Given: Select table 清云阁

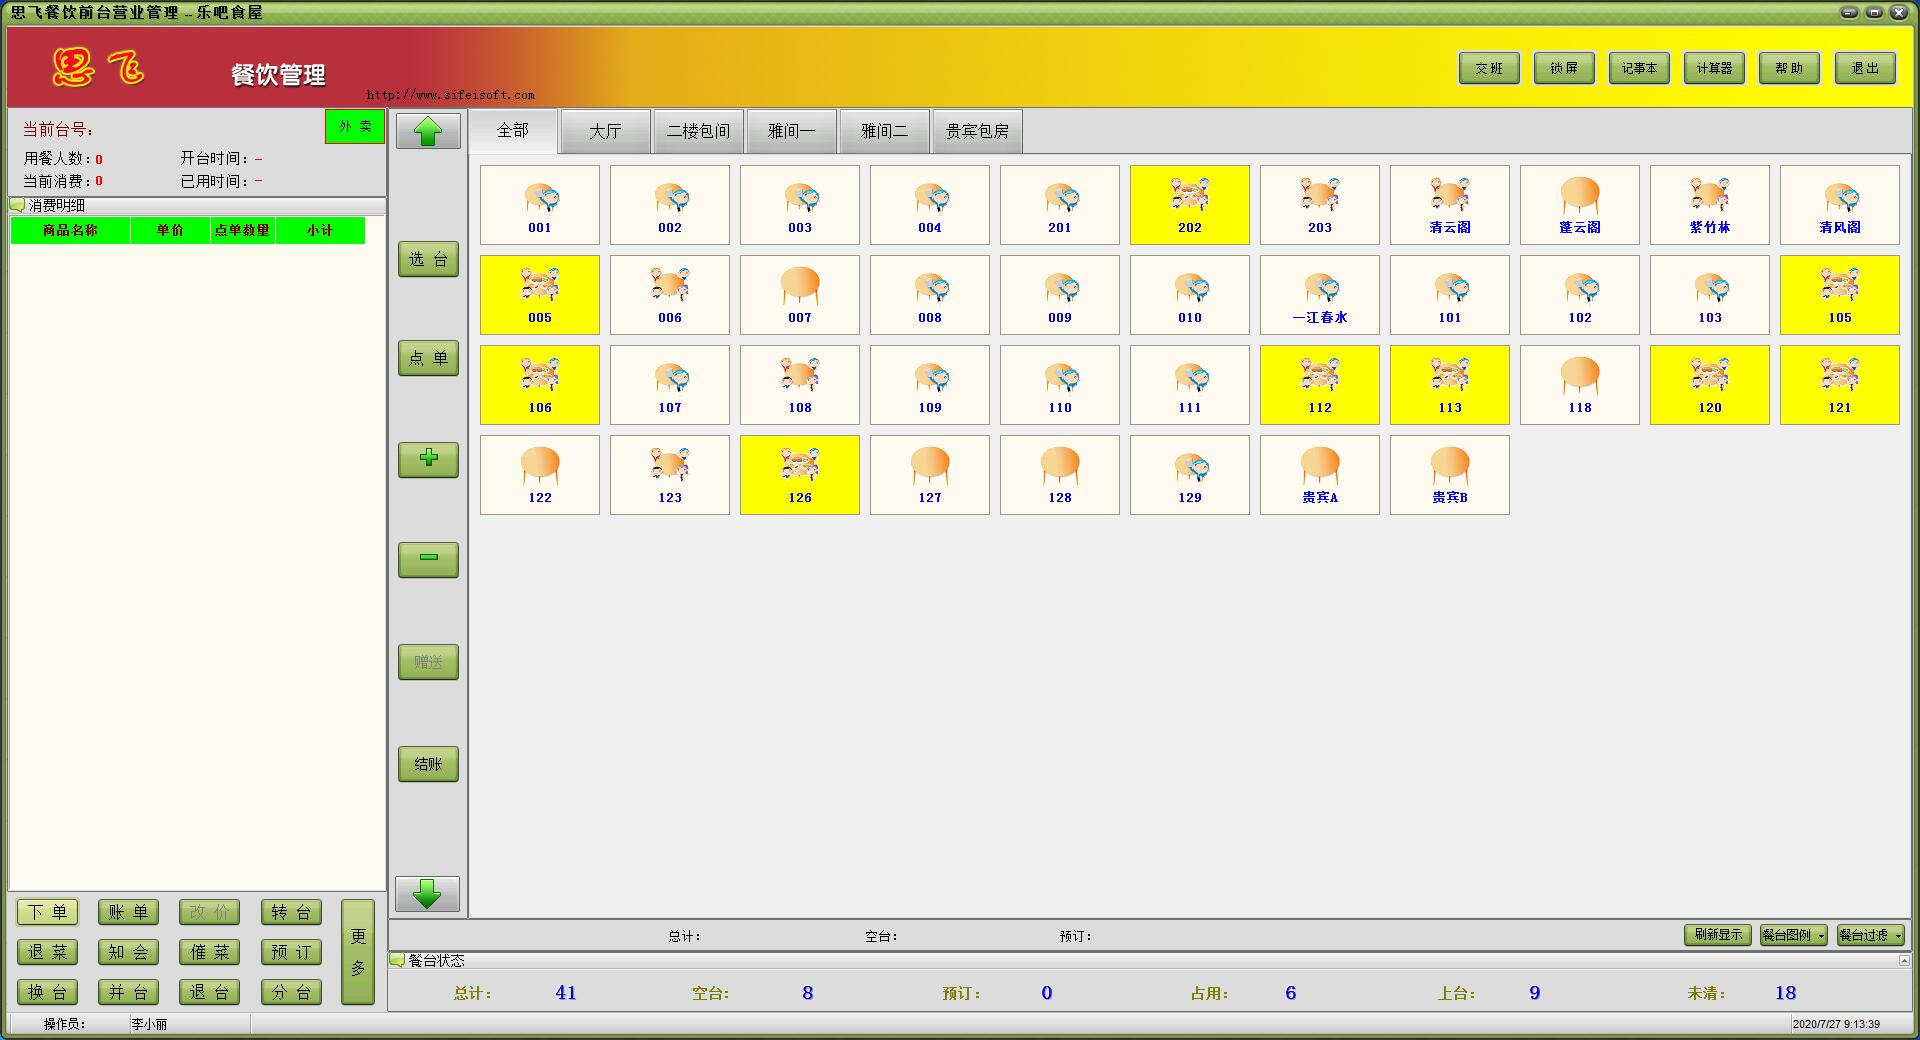Looking at the screenshot, I should click(x=1449, y=204).
